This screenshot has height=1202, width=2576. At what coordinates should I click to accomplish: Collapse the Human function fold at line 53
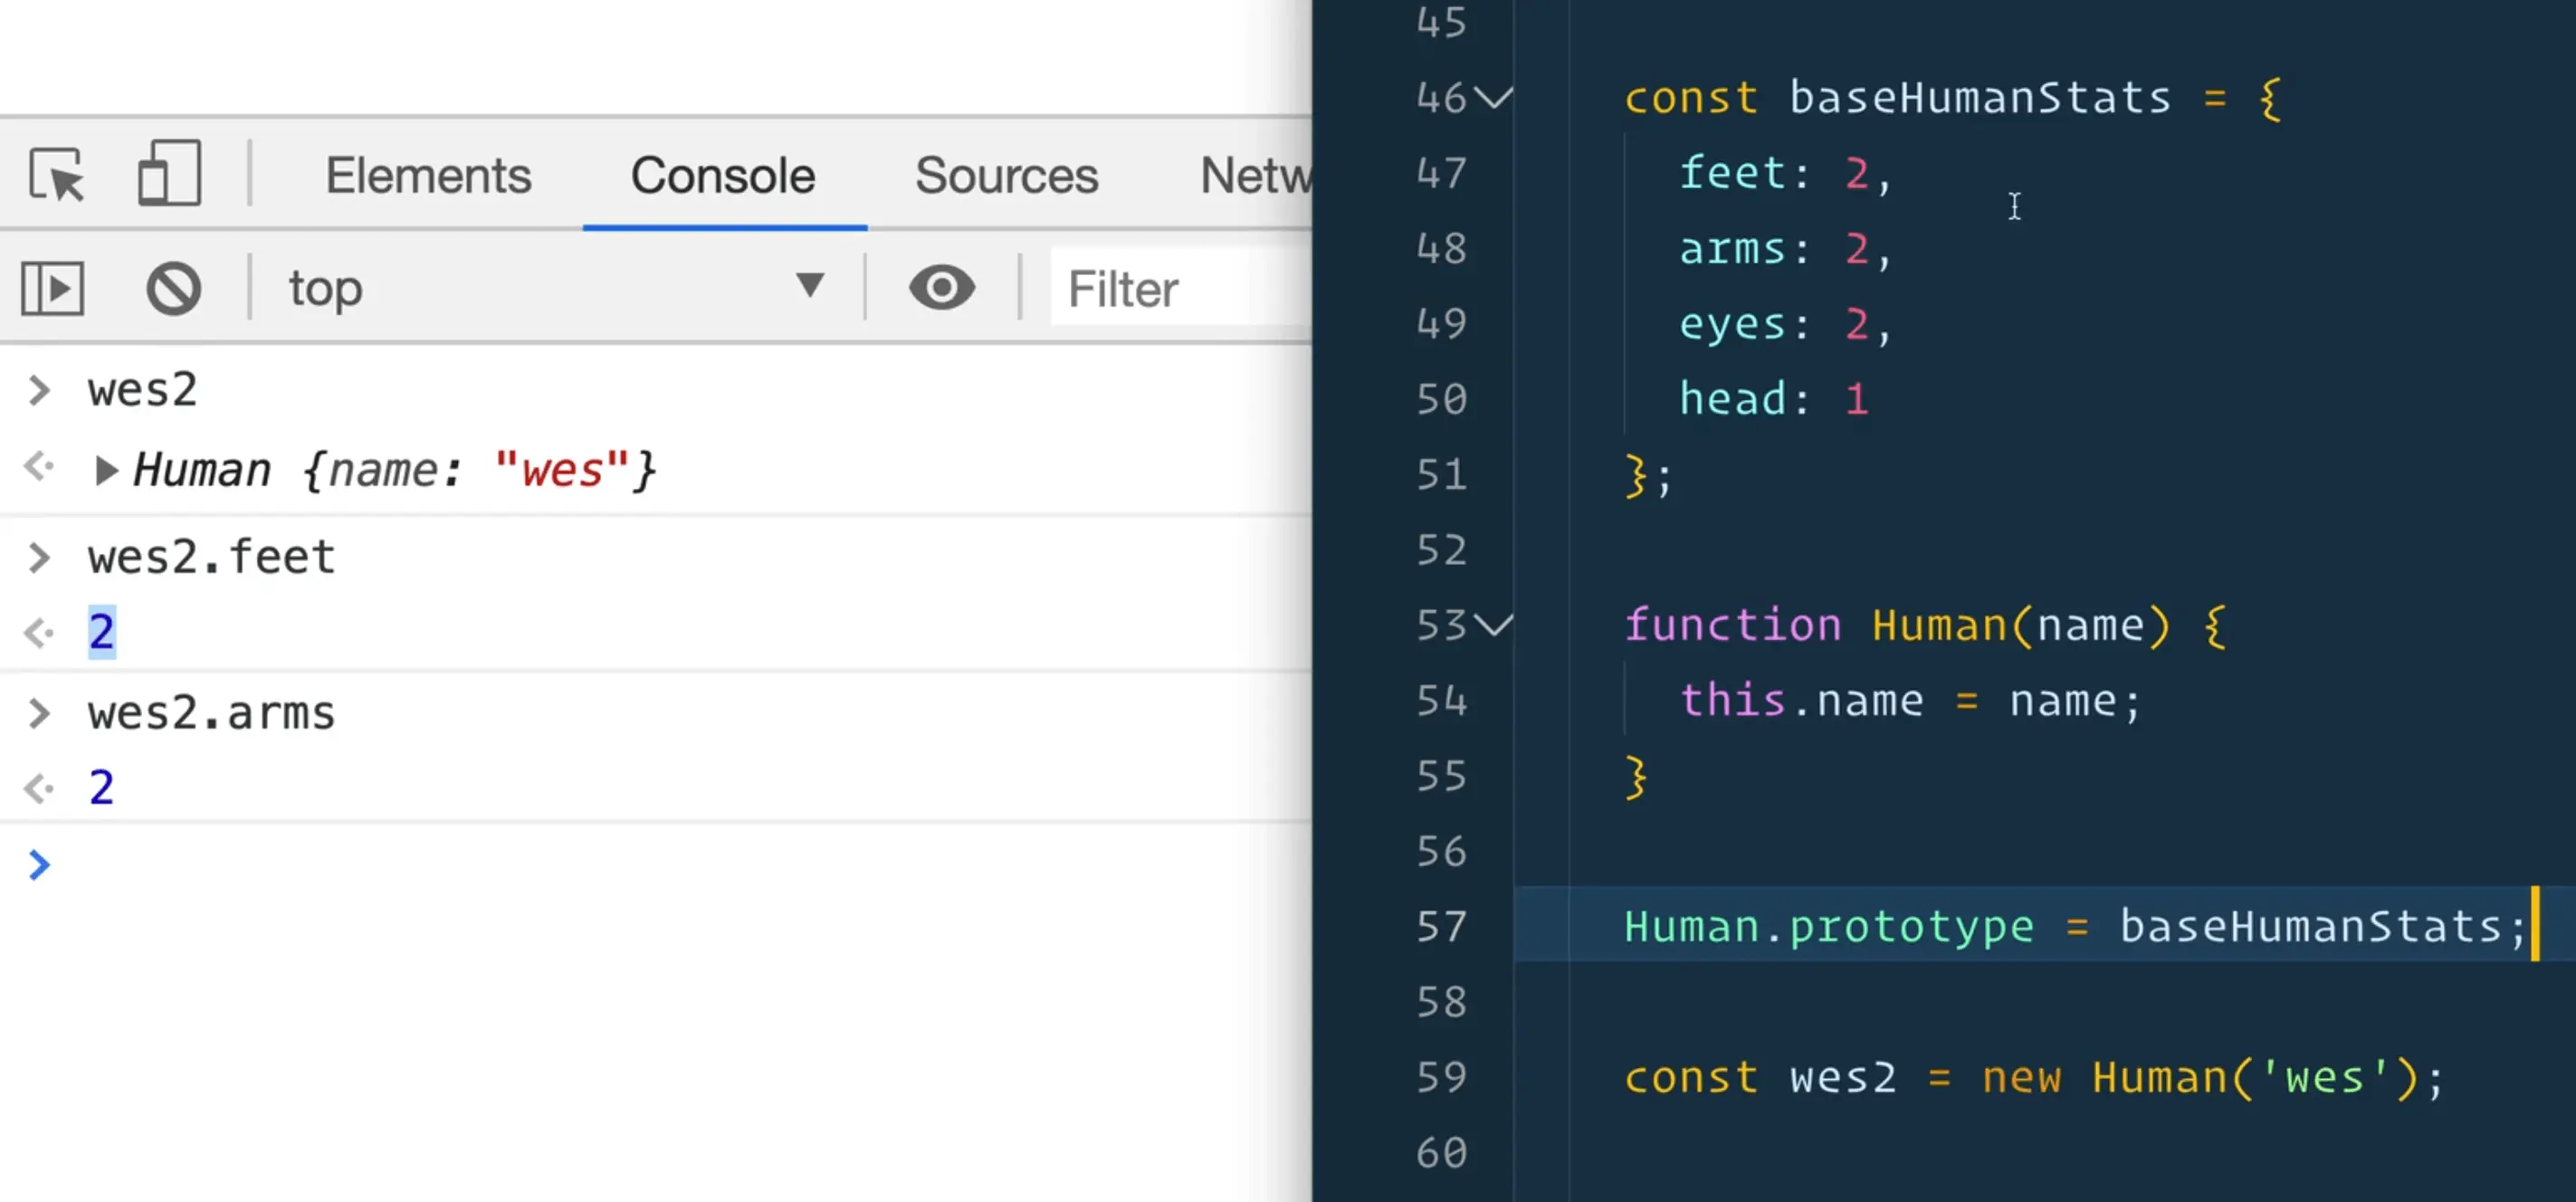click(1492, 626)
